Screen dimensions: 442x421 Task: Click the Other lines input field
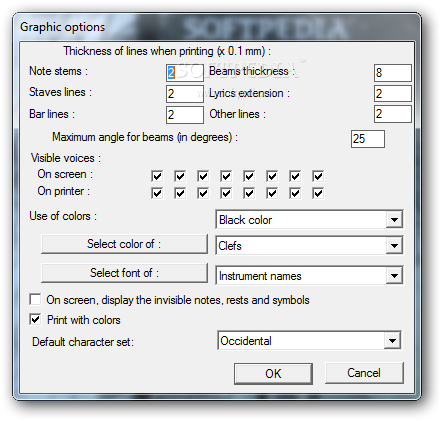(393, 114)
